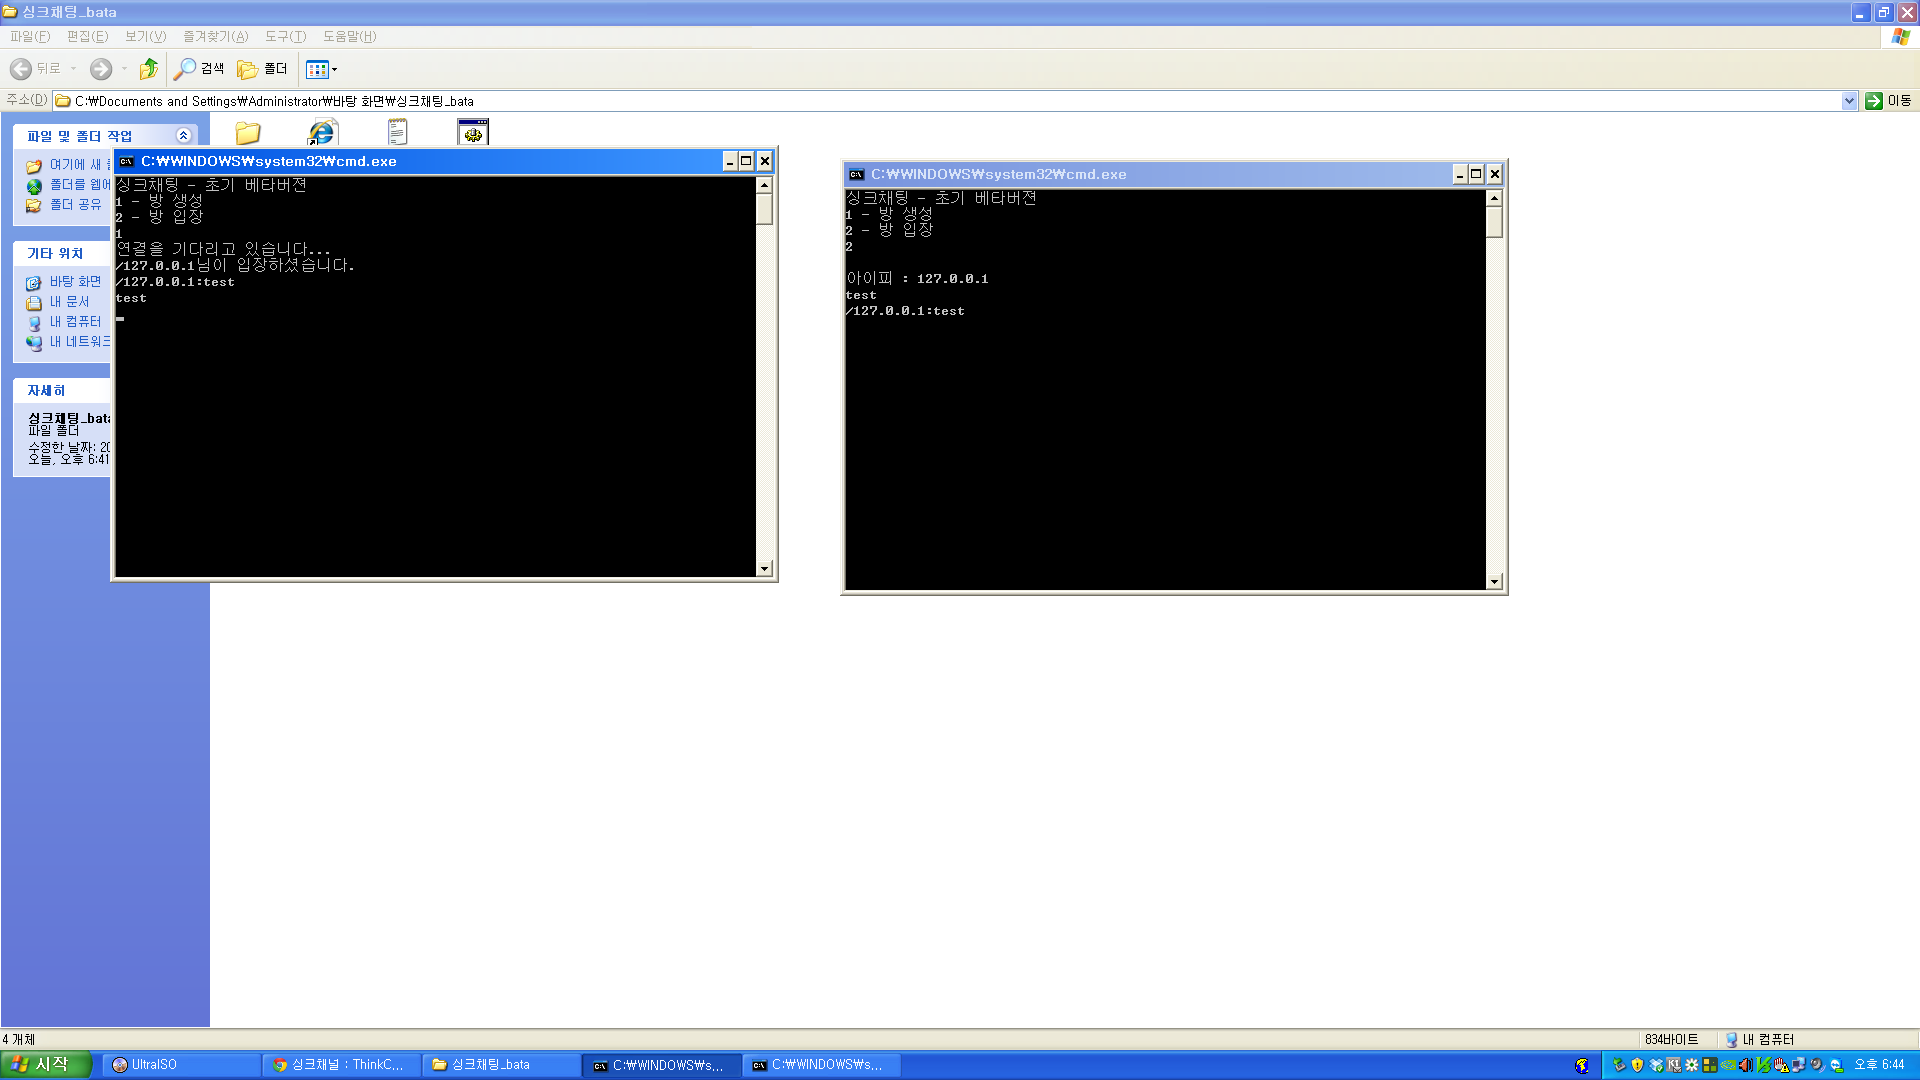The height and width of the screenshot is (1080, 1920).
Task: Select the batch file gear icon
Action: [x=473, y=133]
